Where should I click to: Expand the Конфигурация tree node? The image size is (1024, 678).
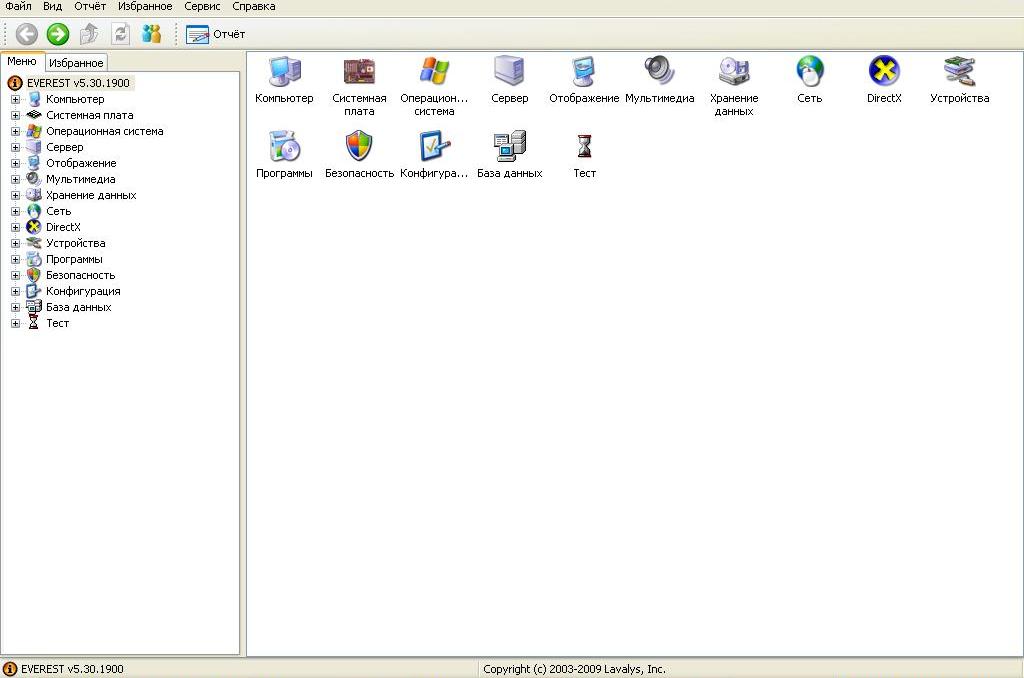pyautogui.click(x=16, y=291)
